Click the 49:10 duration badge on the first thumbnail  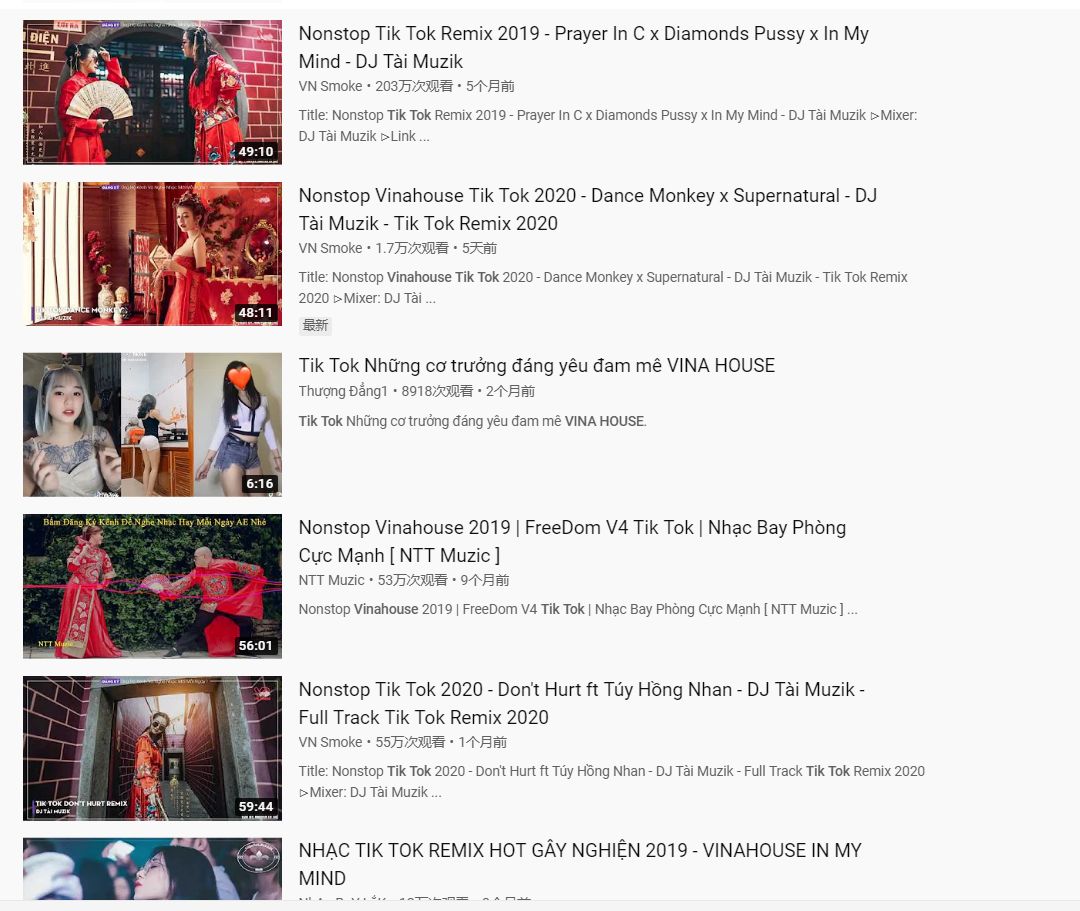(256, 151)
